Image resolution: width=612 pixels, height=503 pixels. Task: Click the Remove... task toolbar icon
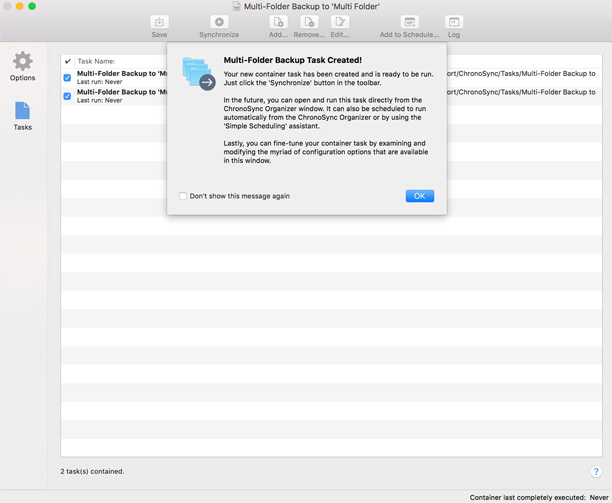[x=309, y=22]
